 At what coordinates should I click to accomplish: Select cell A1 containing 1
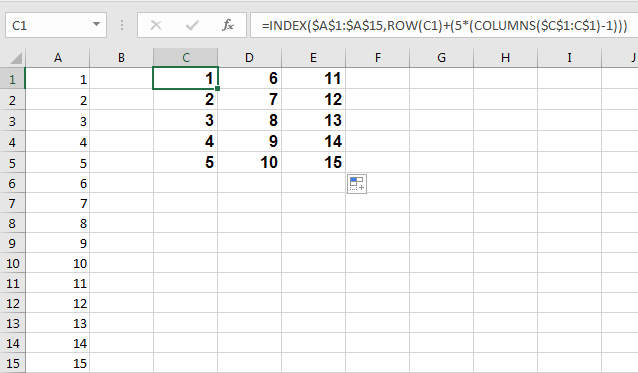click(x=57, y=79)
